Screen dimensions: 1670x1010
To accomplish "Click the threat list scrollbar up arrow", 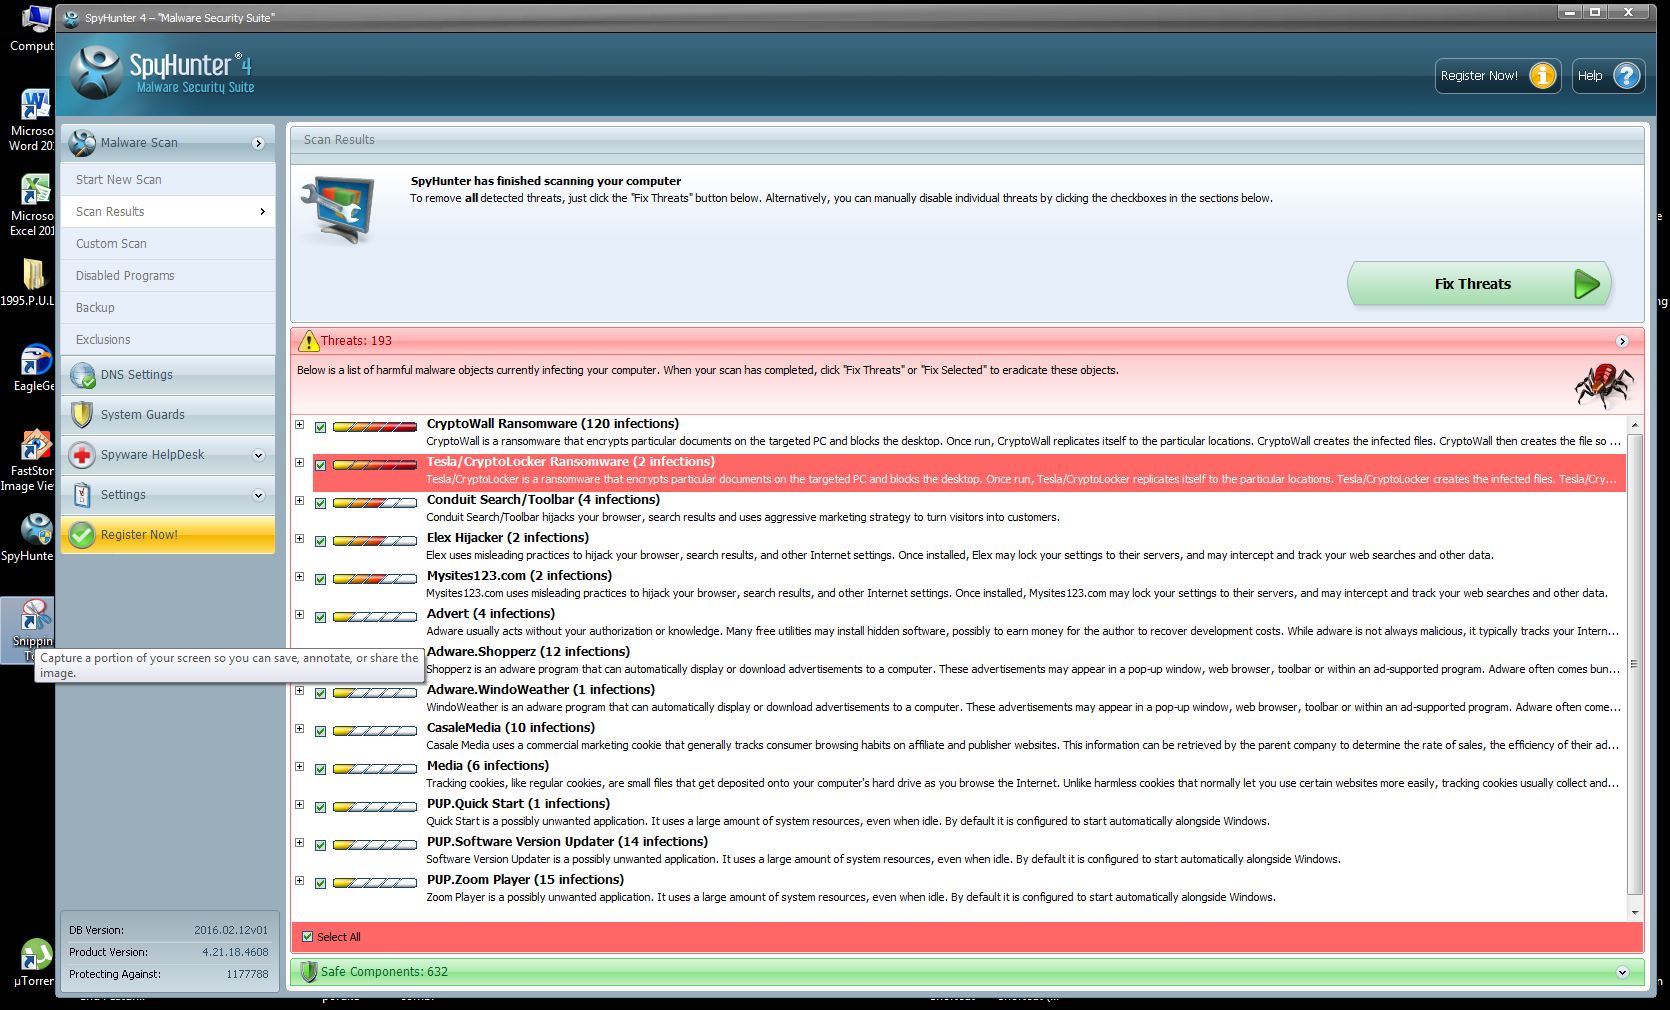I will point(1635,426).
